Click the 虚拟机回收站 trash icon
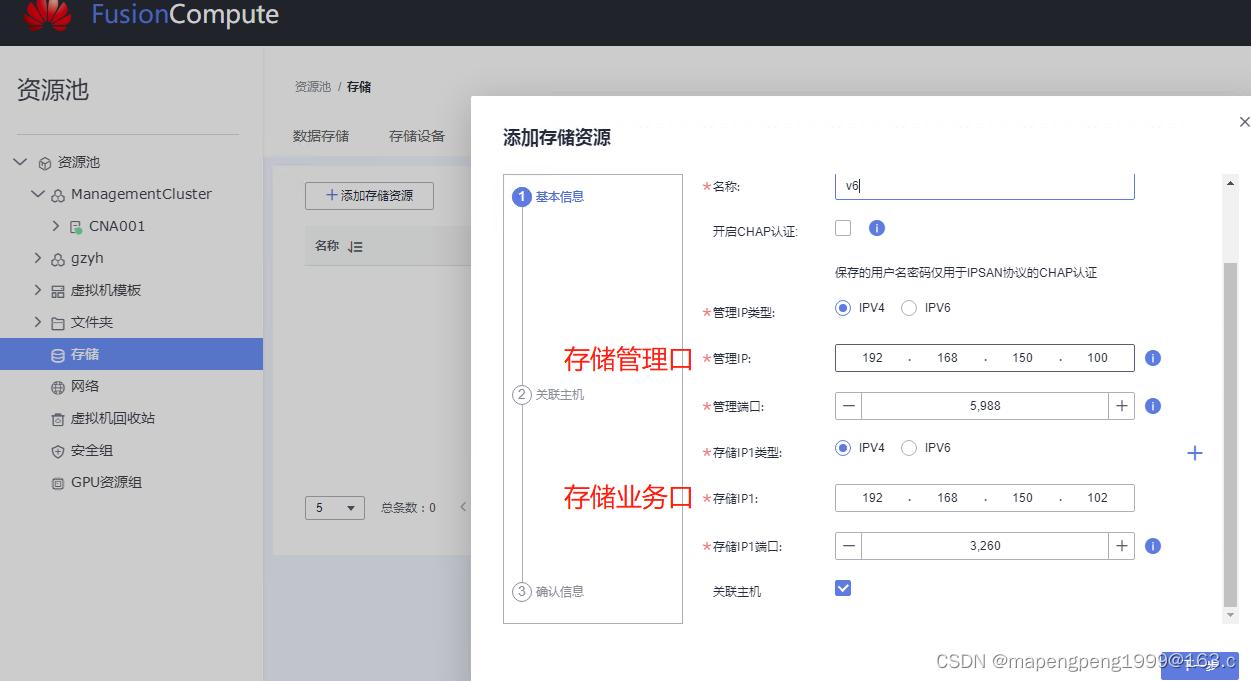The image size is (1251, 681). [58, 418]
